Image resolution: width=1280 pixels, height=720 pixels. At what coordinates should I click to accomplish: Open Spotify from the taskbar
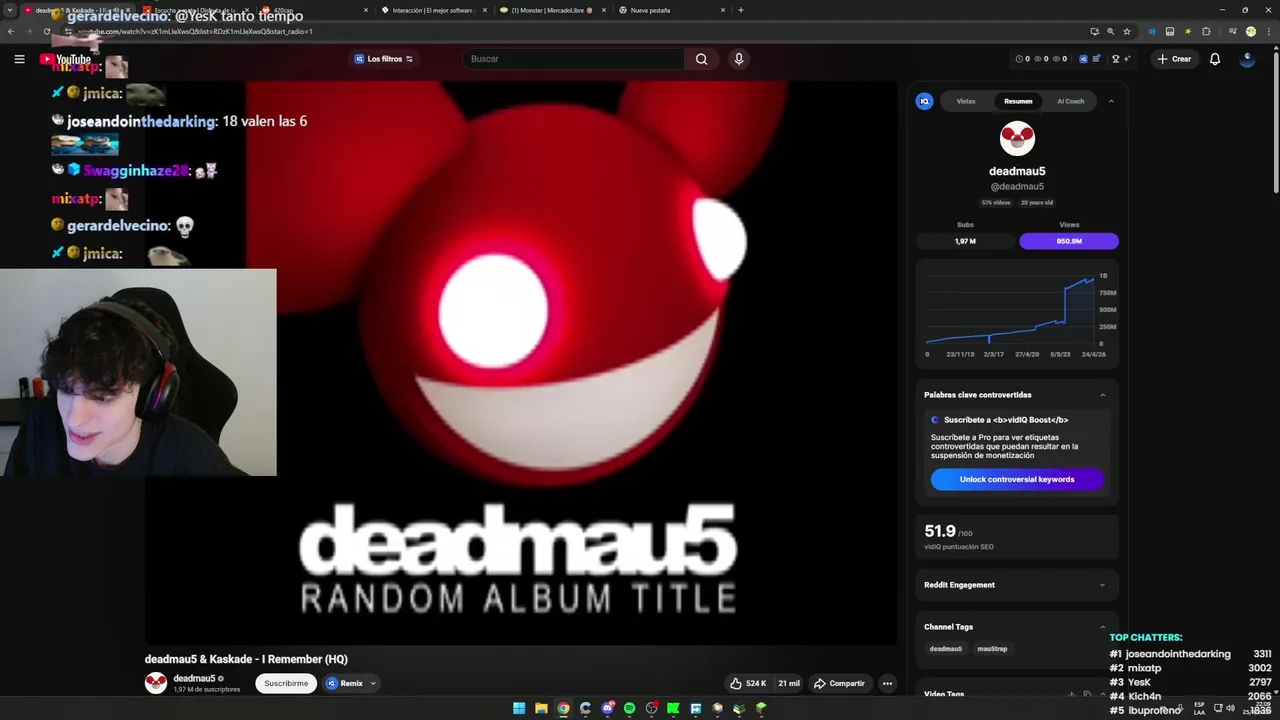pos(629,708)
